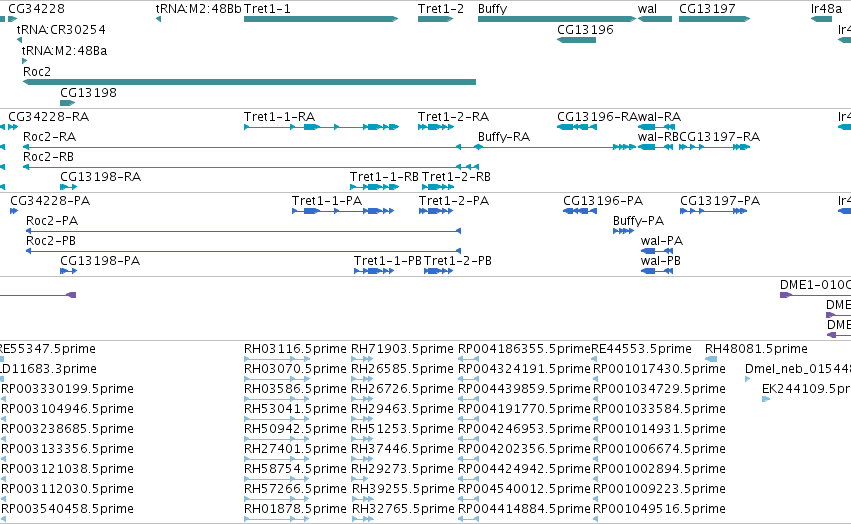Click the RH01878.5prime EST label

point(295,509)
